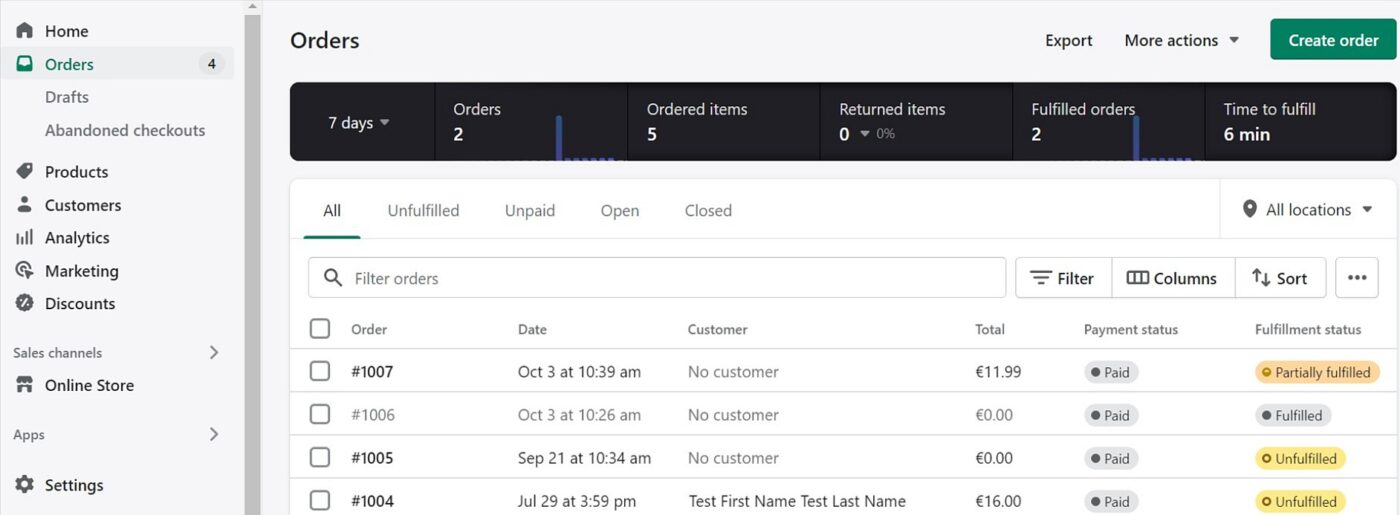The image size is (1400, 515).
Task: Click customer Test First Name Test Last Name
Action: point(797,501)
